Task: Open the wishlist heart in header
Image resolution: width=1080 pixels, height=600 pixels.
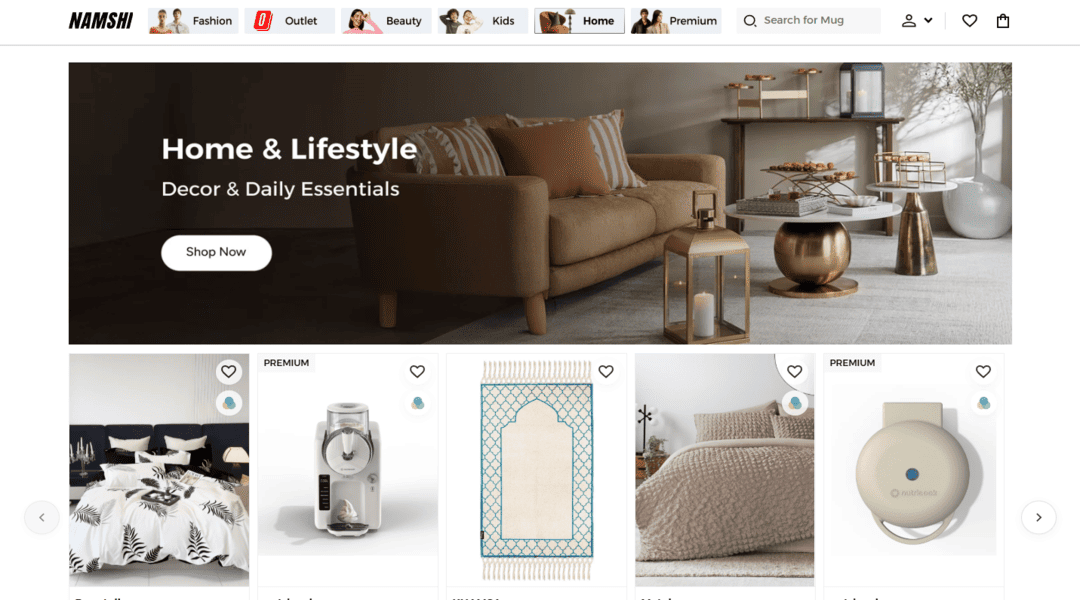Action: 969,21
